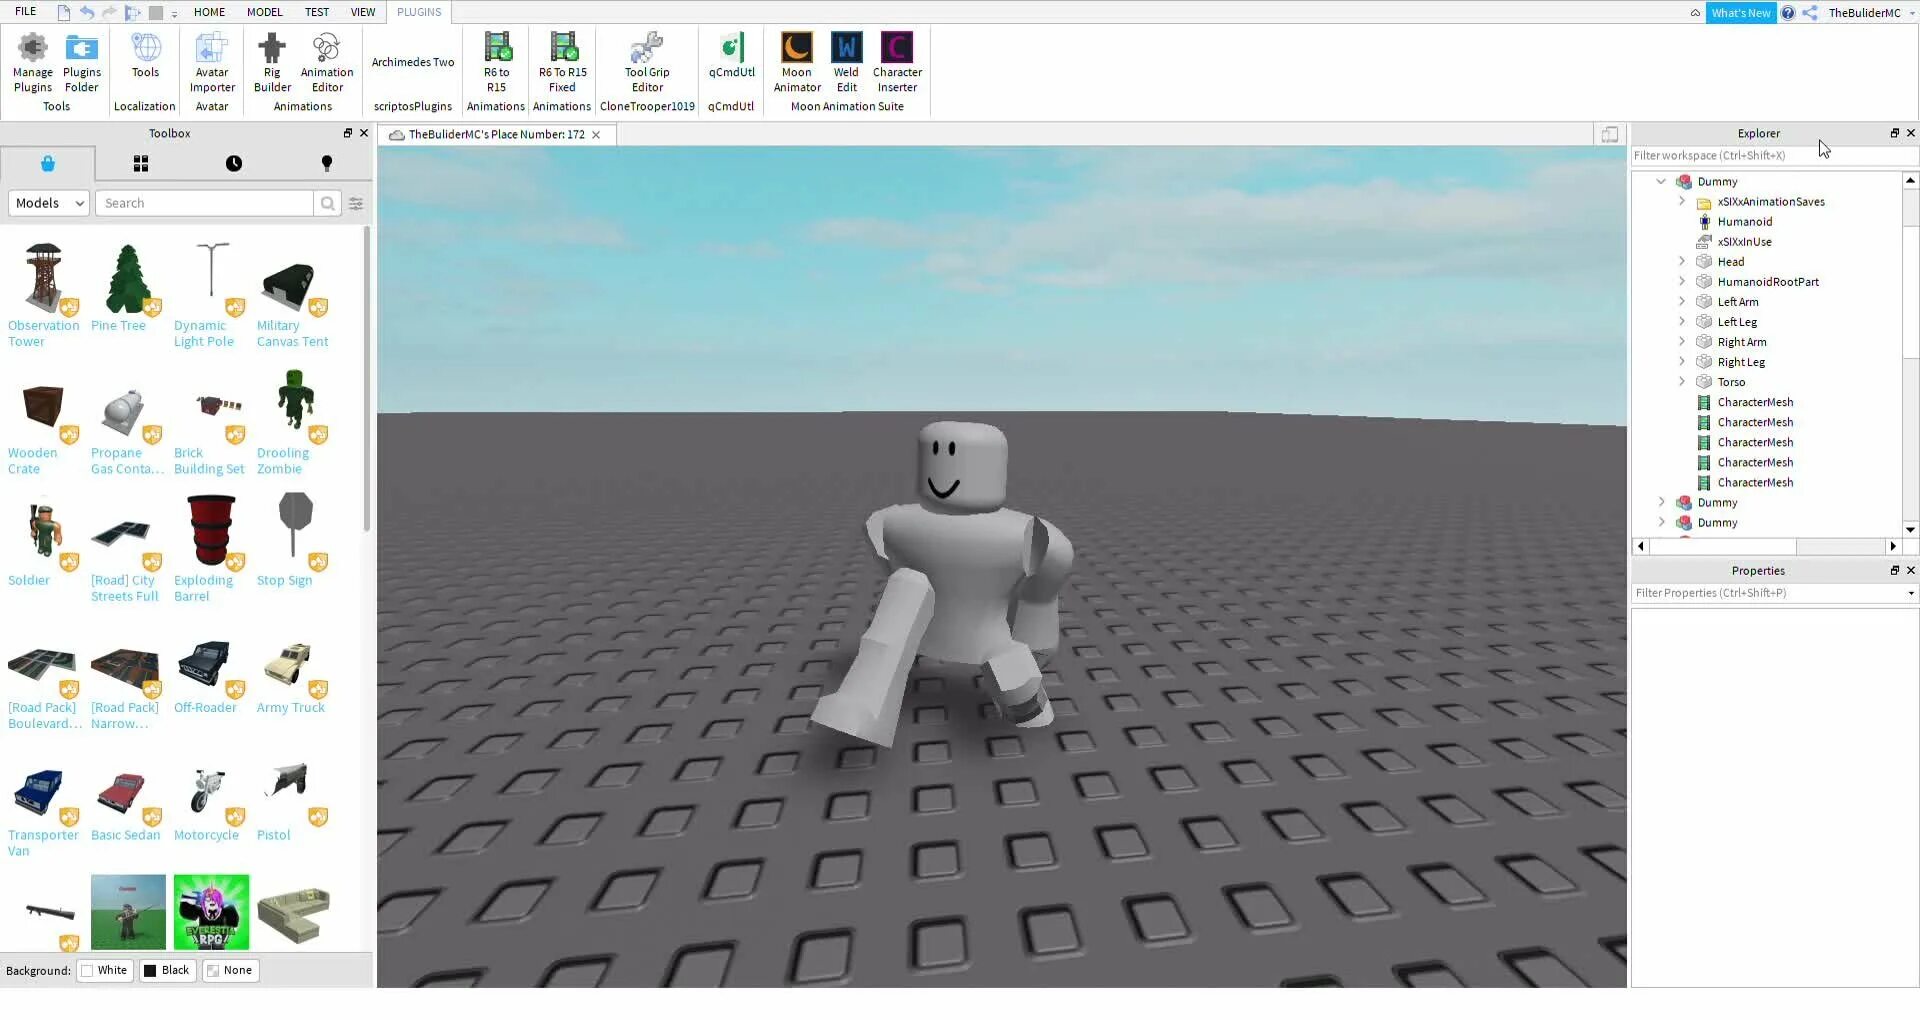1920x1020 pixels.
Task: Open the Filter Properties dropdown arrow
Action: pos(1911,594)
